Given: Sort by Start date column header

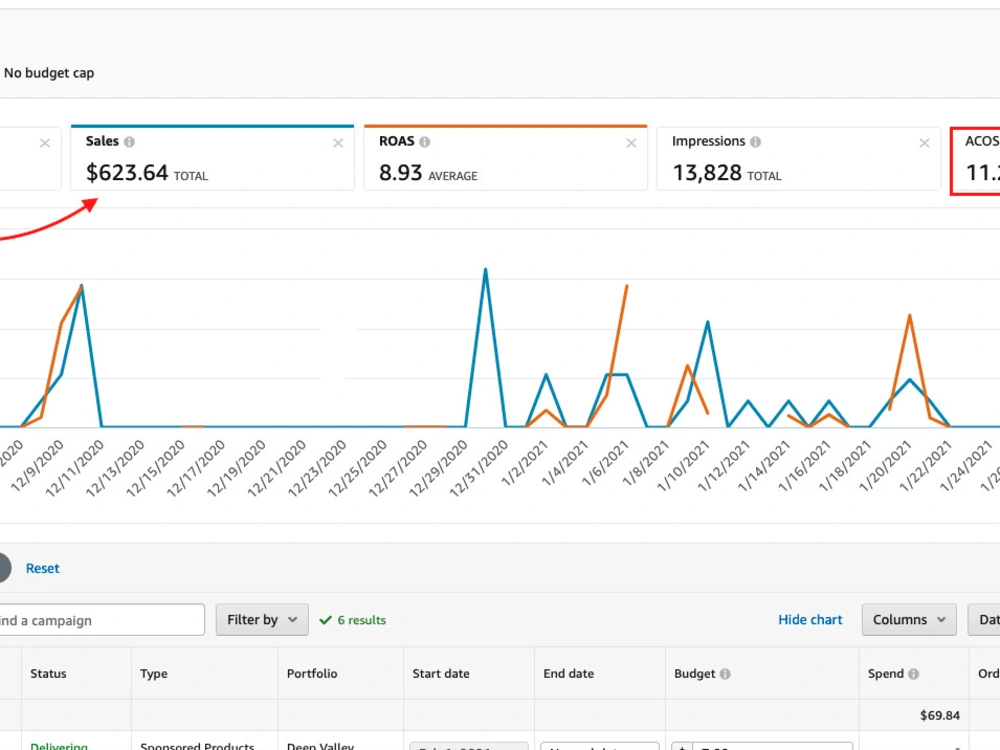Looking at the screenshot, I should click(441, 673).
